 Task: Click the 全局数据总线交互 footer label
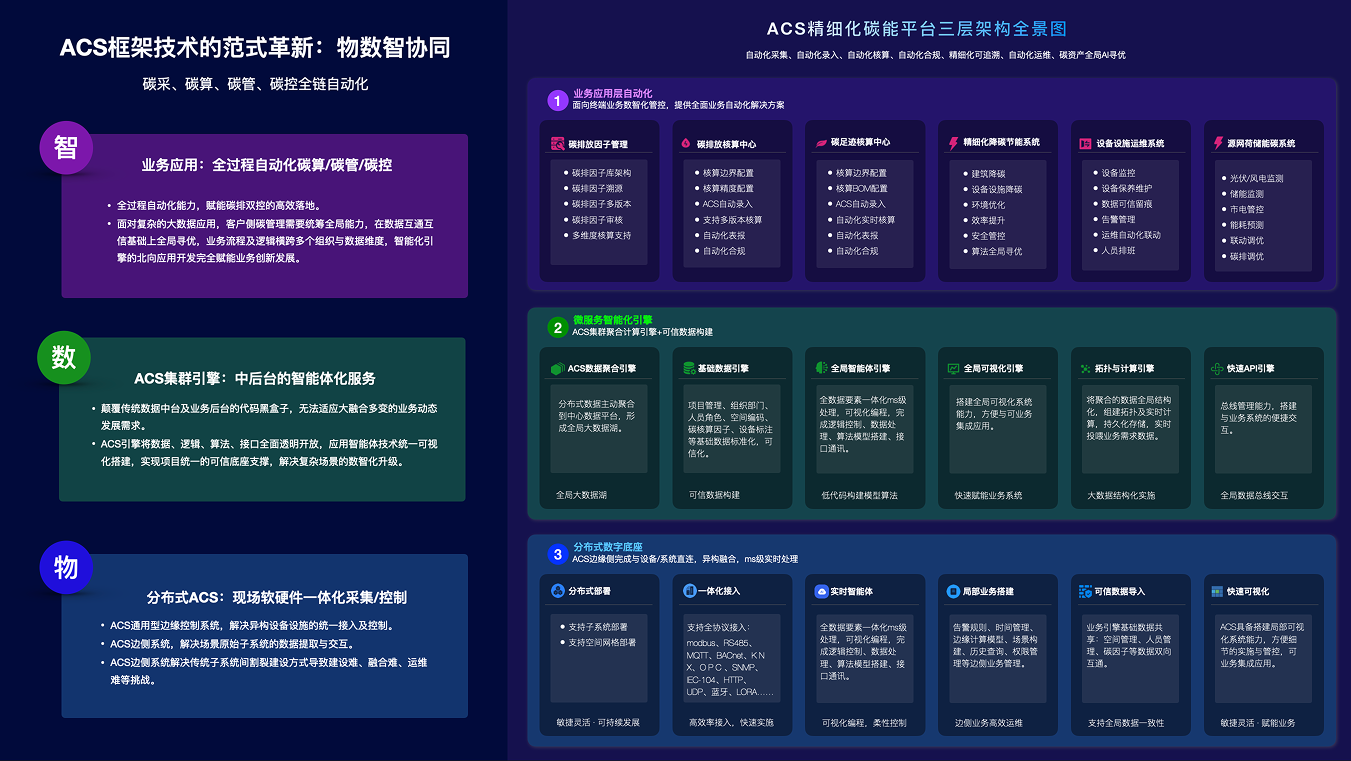1254,495
